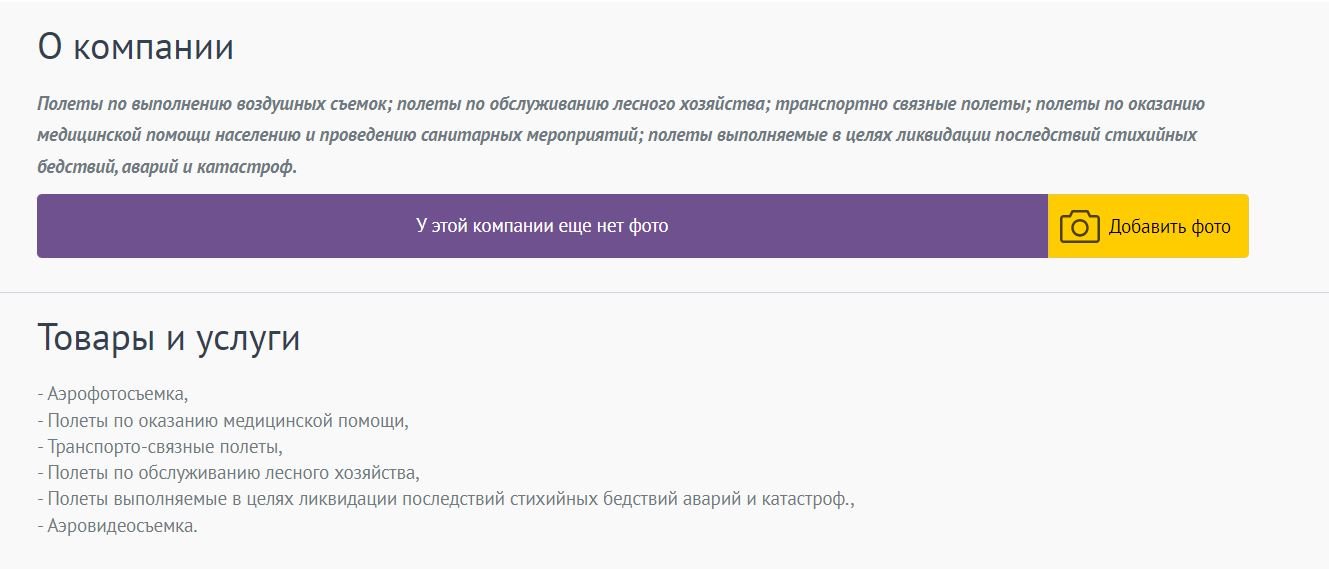Click italic text "бедствий, аварий и катастроф"

tap(166, 166)
